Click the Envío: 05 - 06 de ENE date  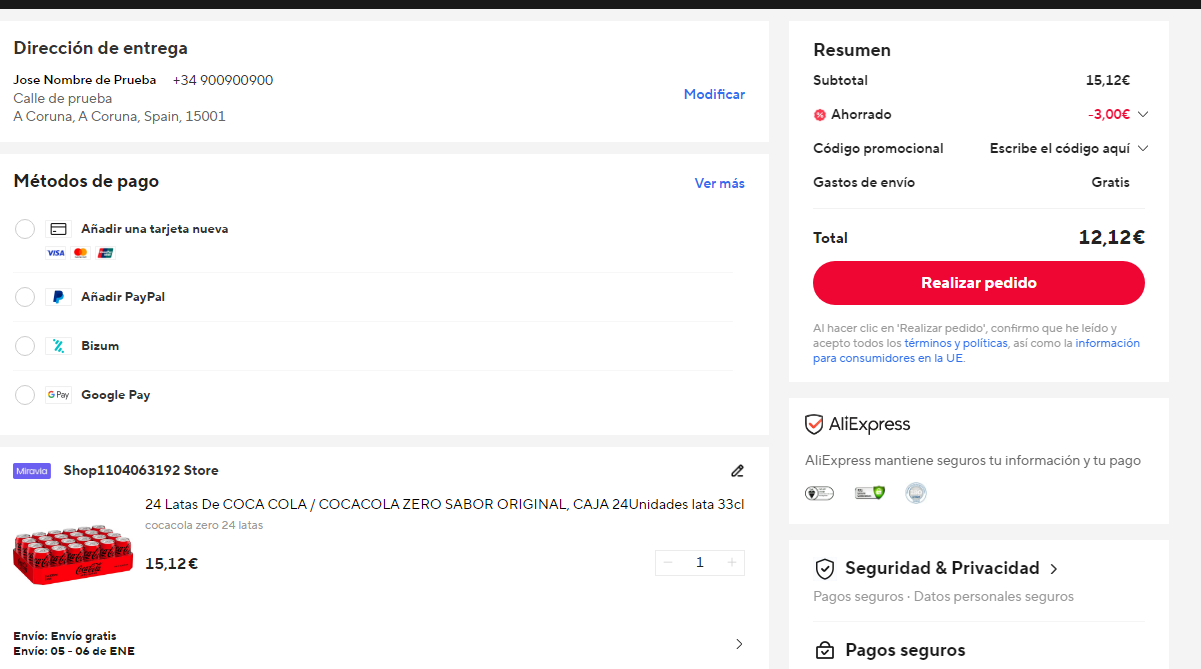(x=74, y=651)
